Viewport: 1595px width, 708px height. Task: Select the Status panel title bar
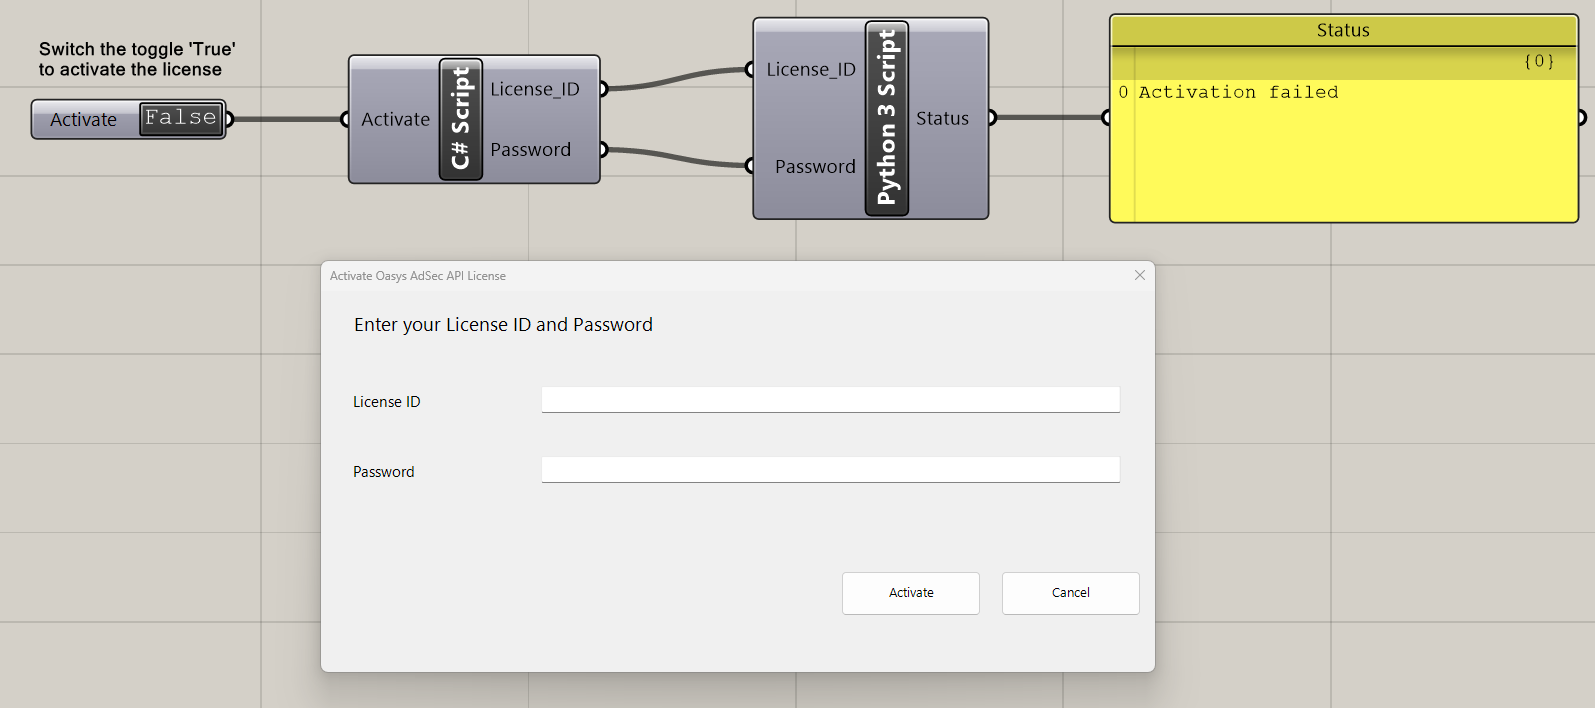click(1343, 30)
